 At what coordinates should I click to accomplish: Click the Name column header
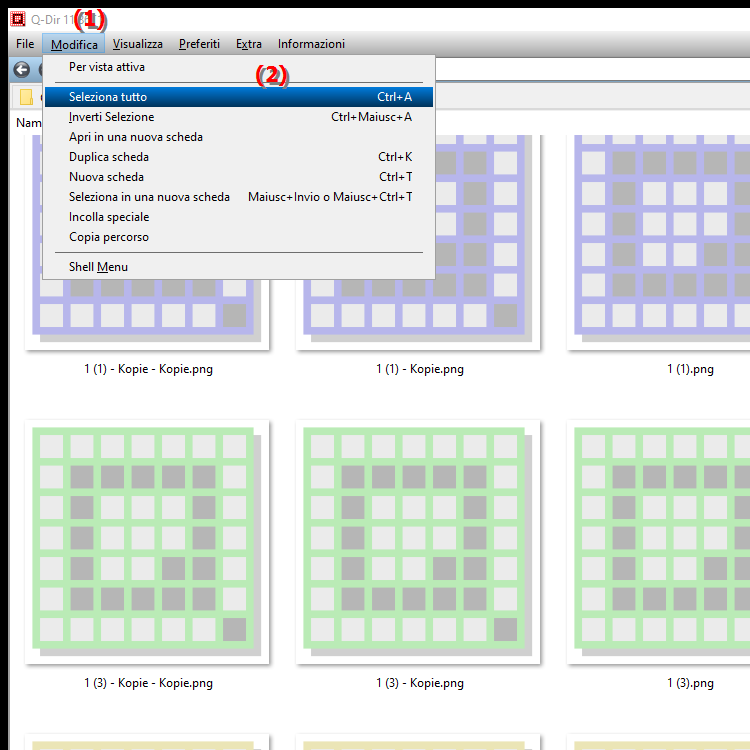click(28, 123)
